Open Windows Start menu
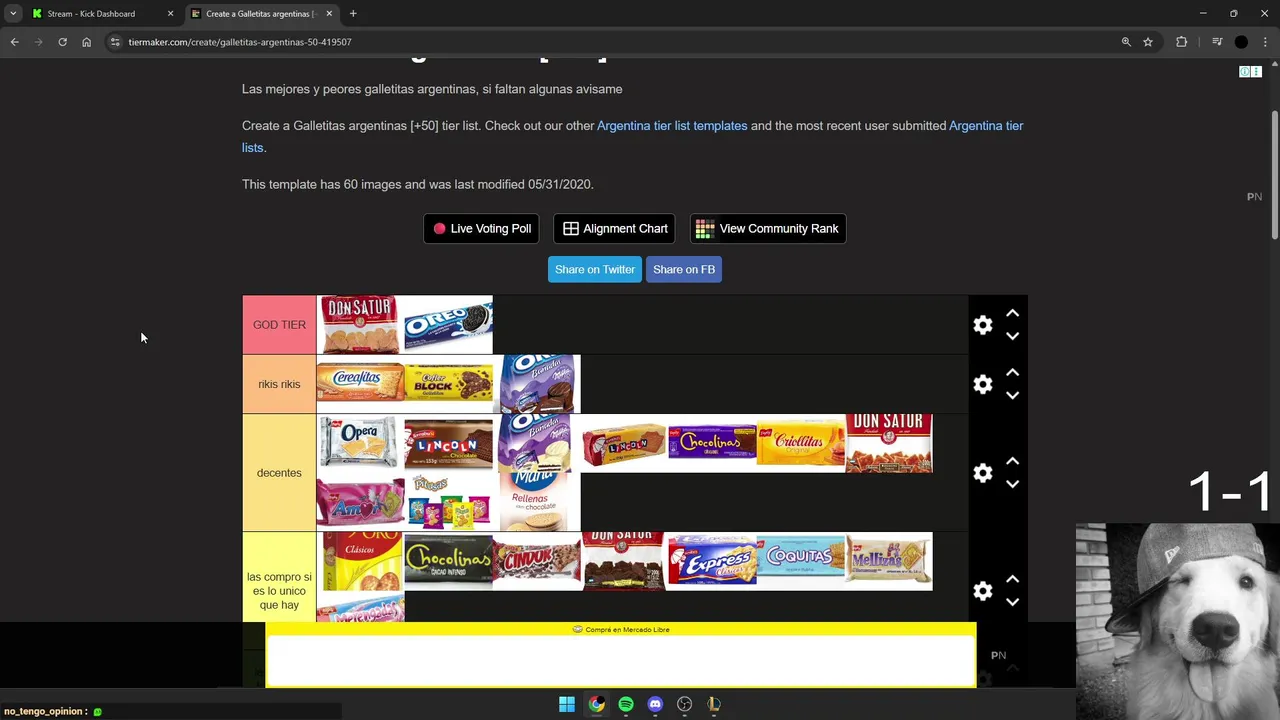Image resolution: width=1280 pixels, height=720 pixels. tap(567, 704)
